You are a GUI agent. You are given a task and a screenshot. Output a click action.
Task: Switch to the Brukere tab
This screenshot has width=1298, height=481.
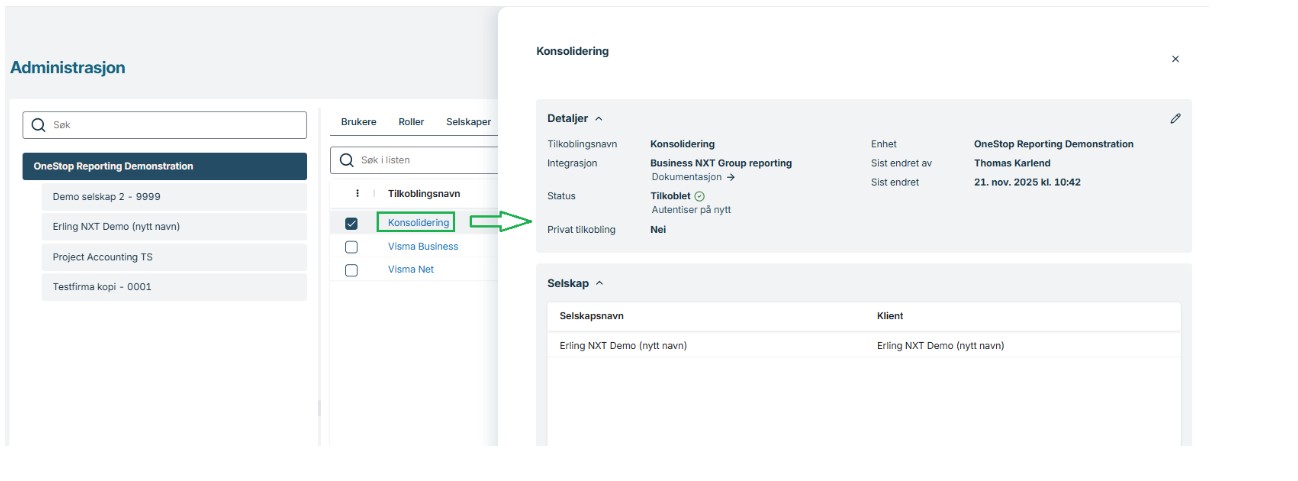[358, 122]
